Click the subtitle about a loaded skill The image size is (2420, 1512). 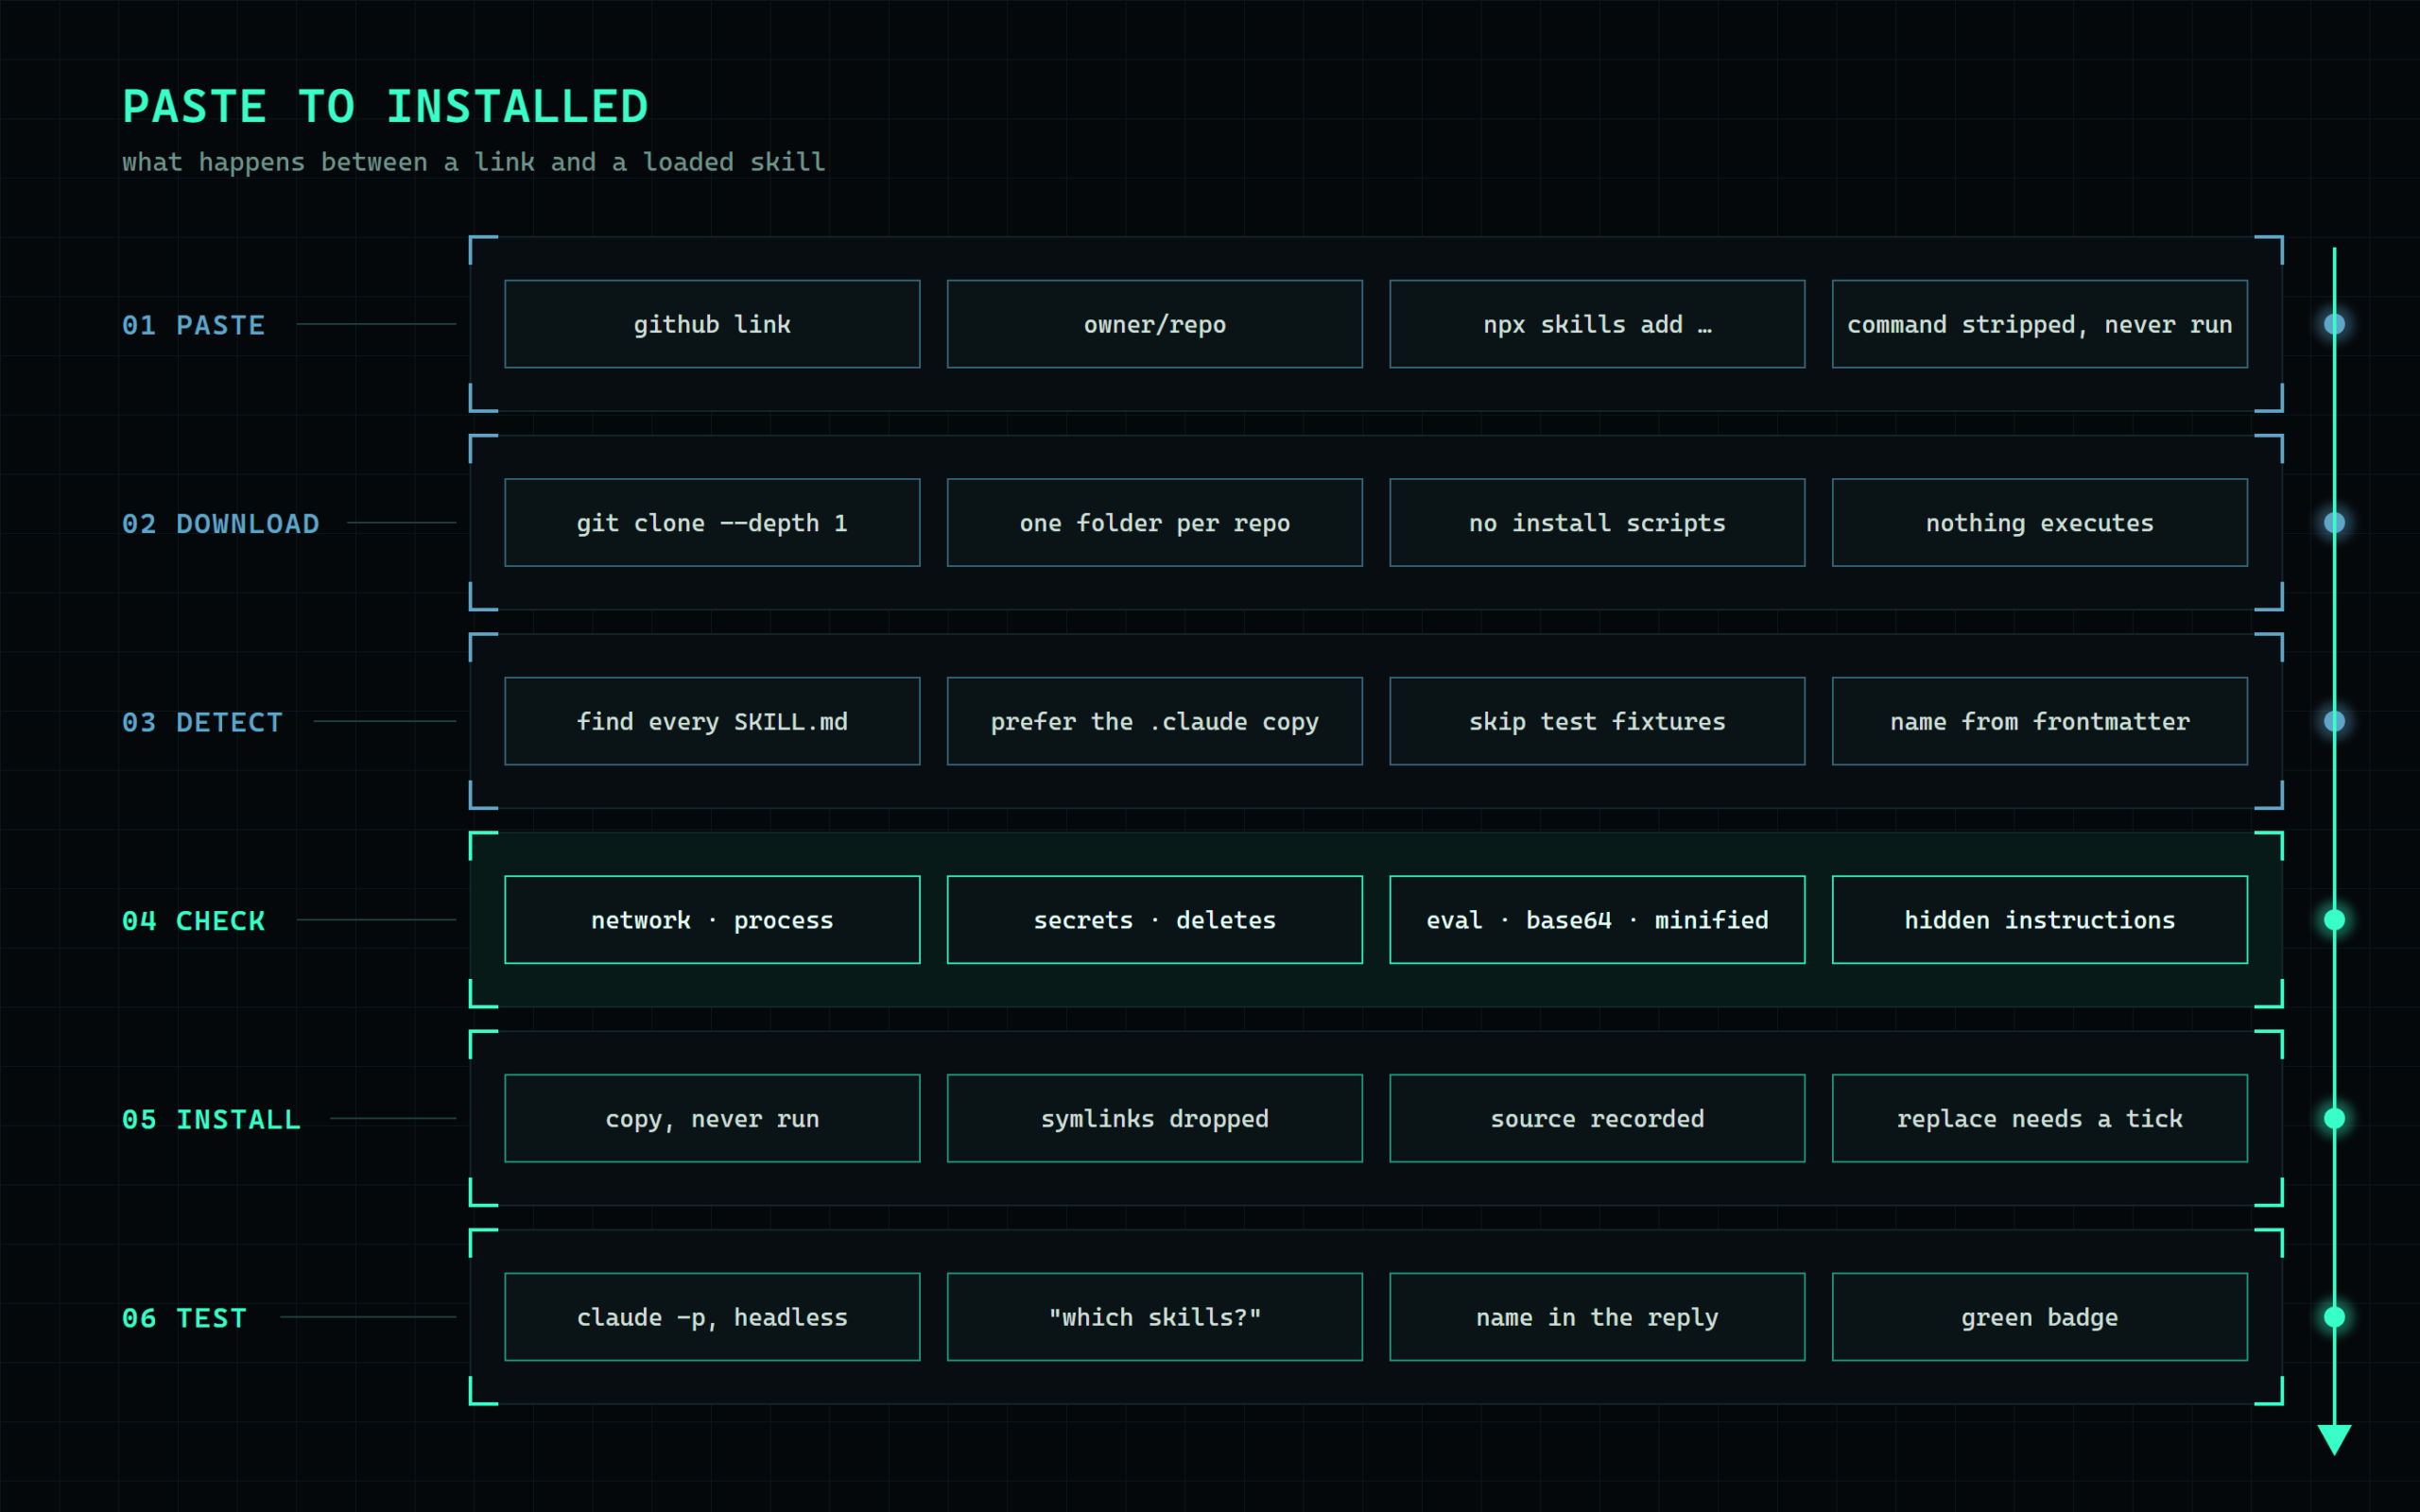point(473,162)
